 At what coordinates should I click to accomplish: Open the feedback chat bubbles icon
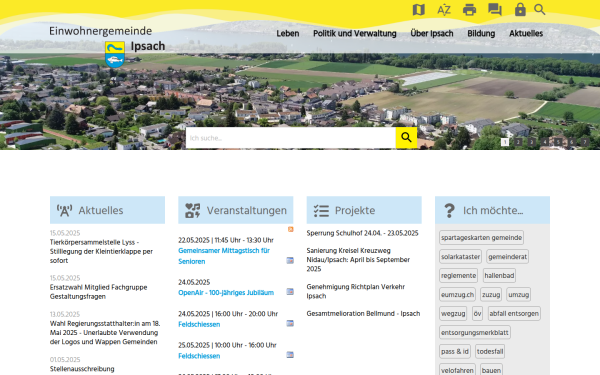coord(495,10)
